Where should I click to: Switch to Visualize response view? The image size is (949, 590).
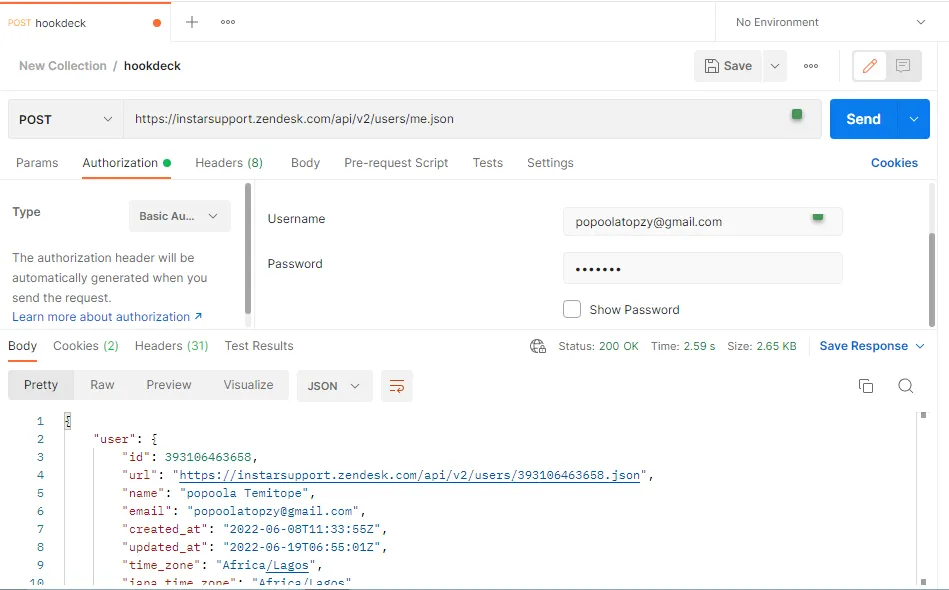click(x=248, y=385)
